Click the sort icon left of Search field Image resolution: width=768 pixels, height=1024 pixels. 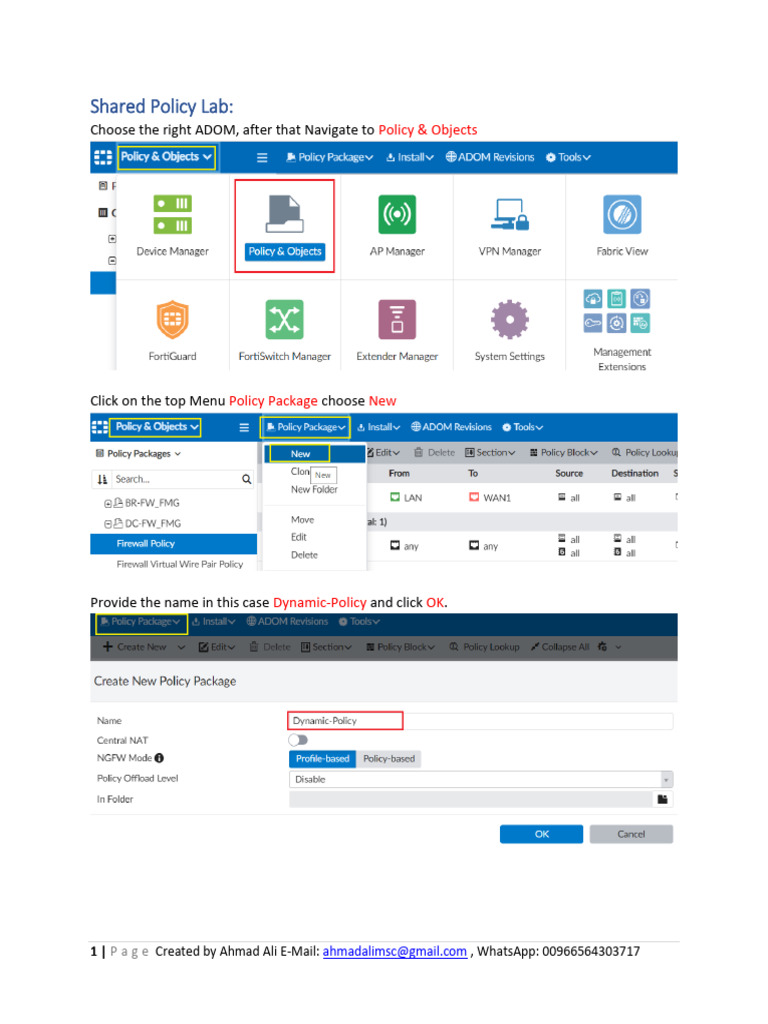(x=102, y=479)
